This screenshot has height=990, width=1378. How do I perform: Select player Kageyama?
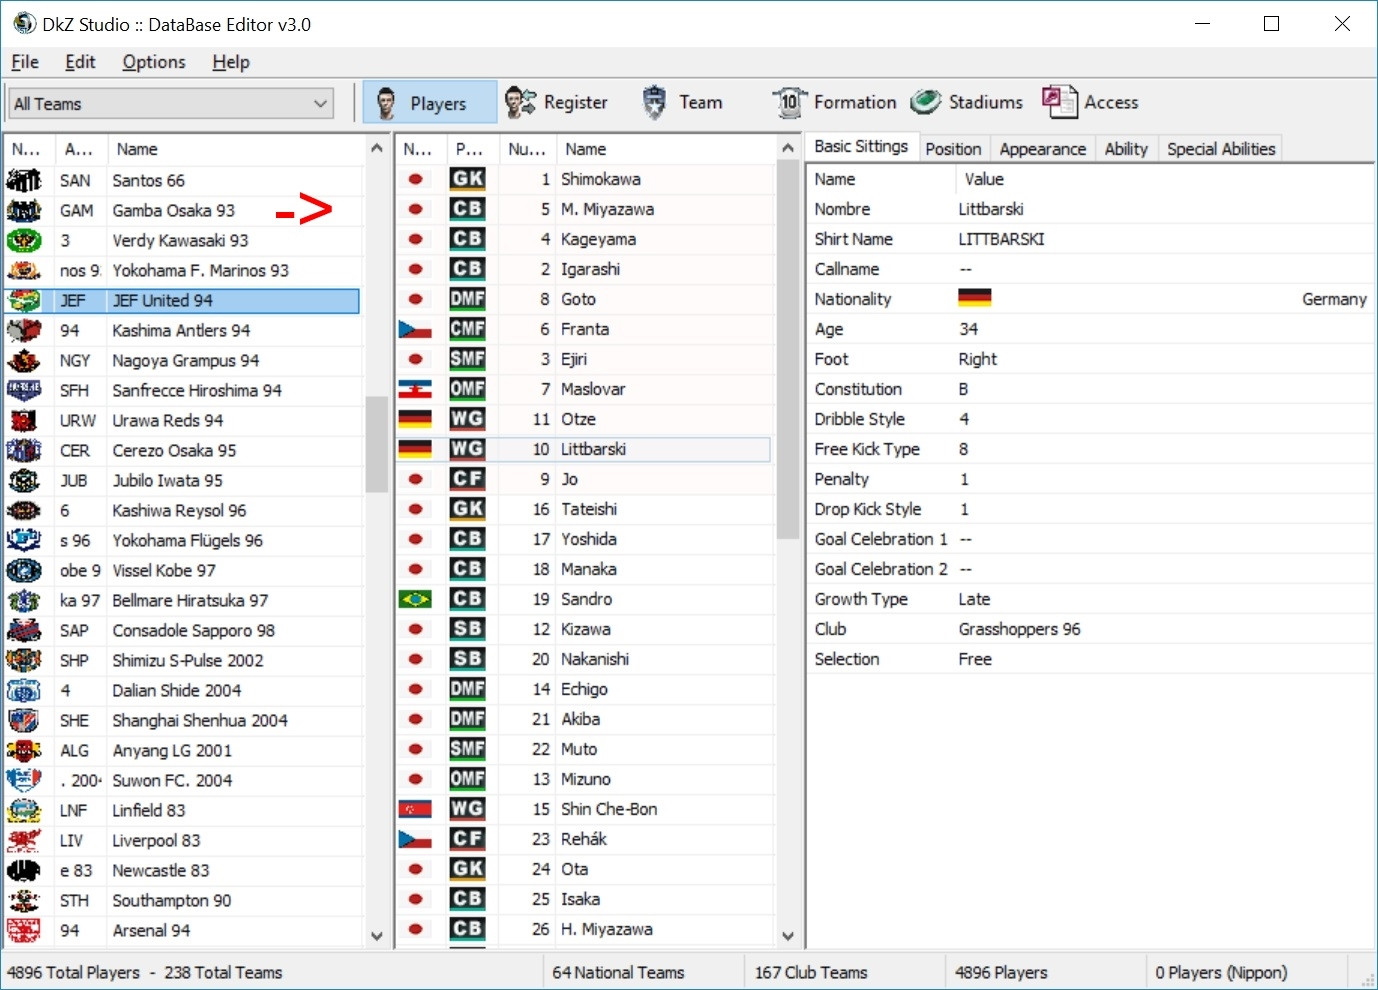point(584,239)
